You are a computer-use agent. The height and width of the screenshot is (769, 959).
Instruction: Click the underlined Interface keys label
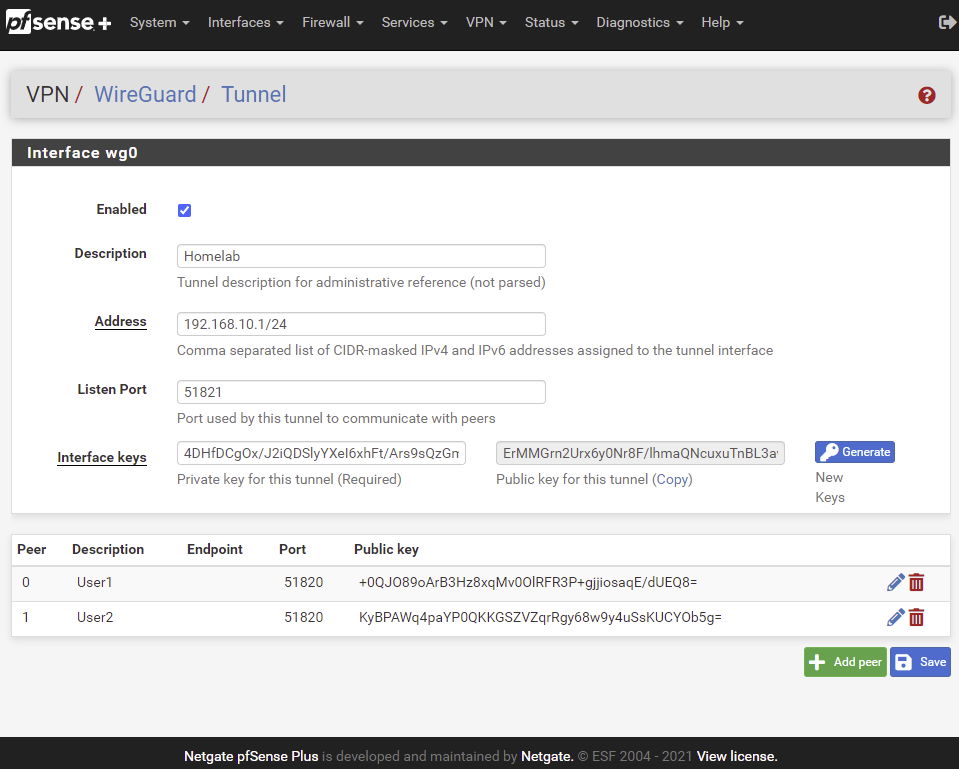click(102, 458)
